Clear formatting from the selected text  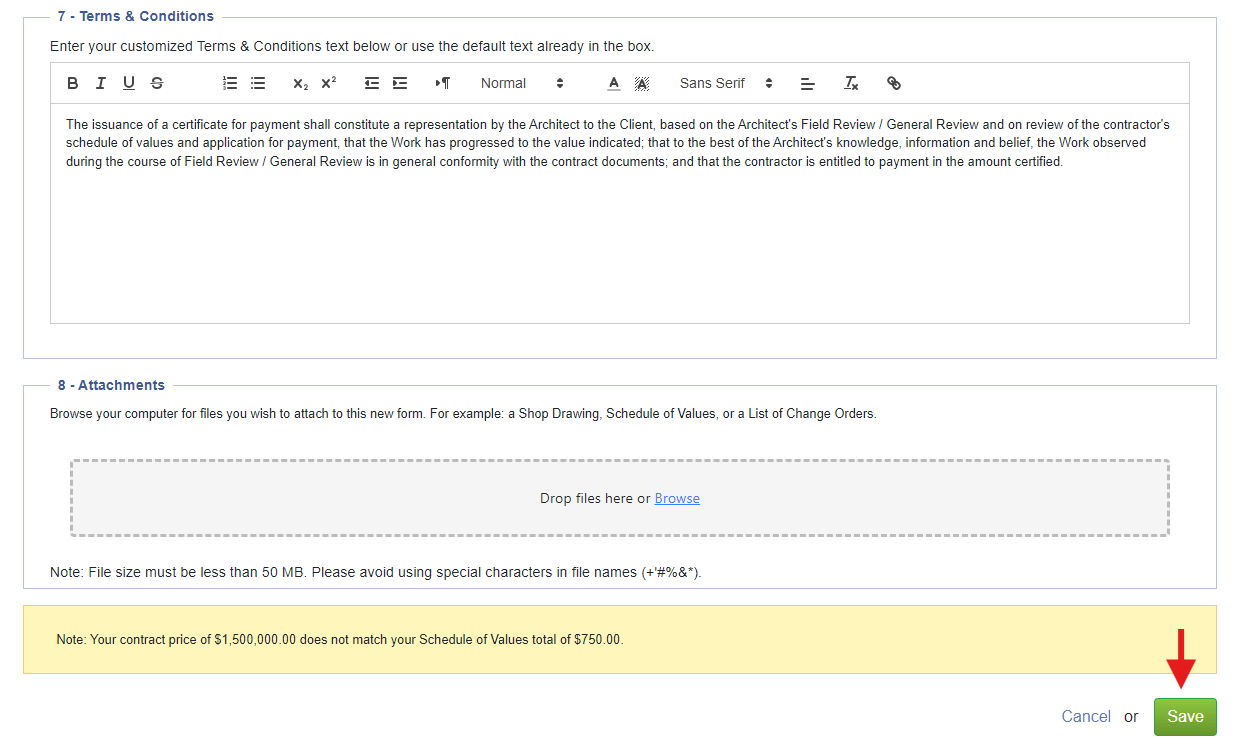tap(851, 83)
